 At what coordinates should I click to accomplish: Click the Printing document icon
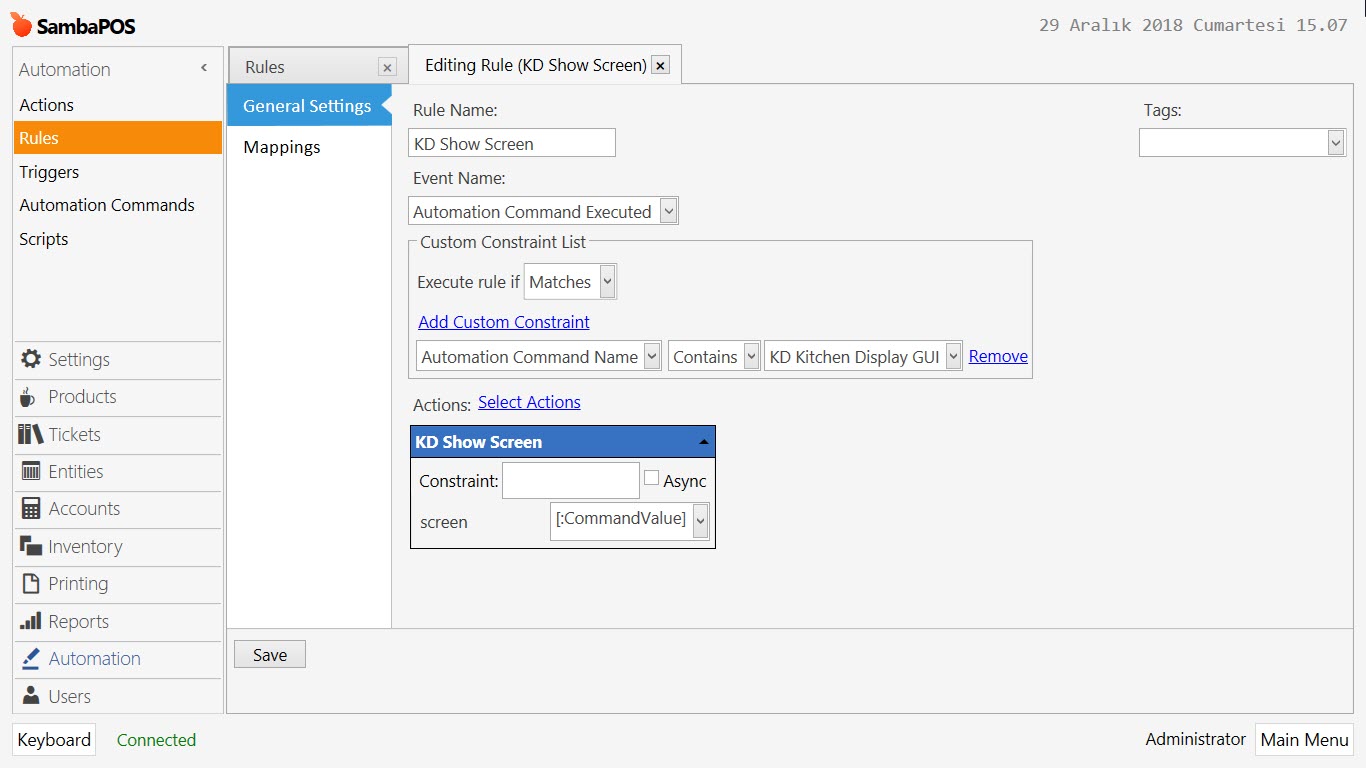point(31,583)
